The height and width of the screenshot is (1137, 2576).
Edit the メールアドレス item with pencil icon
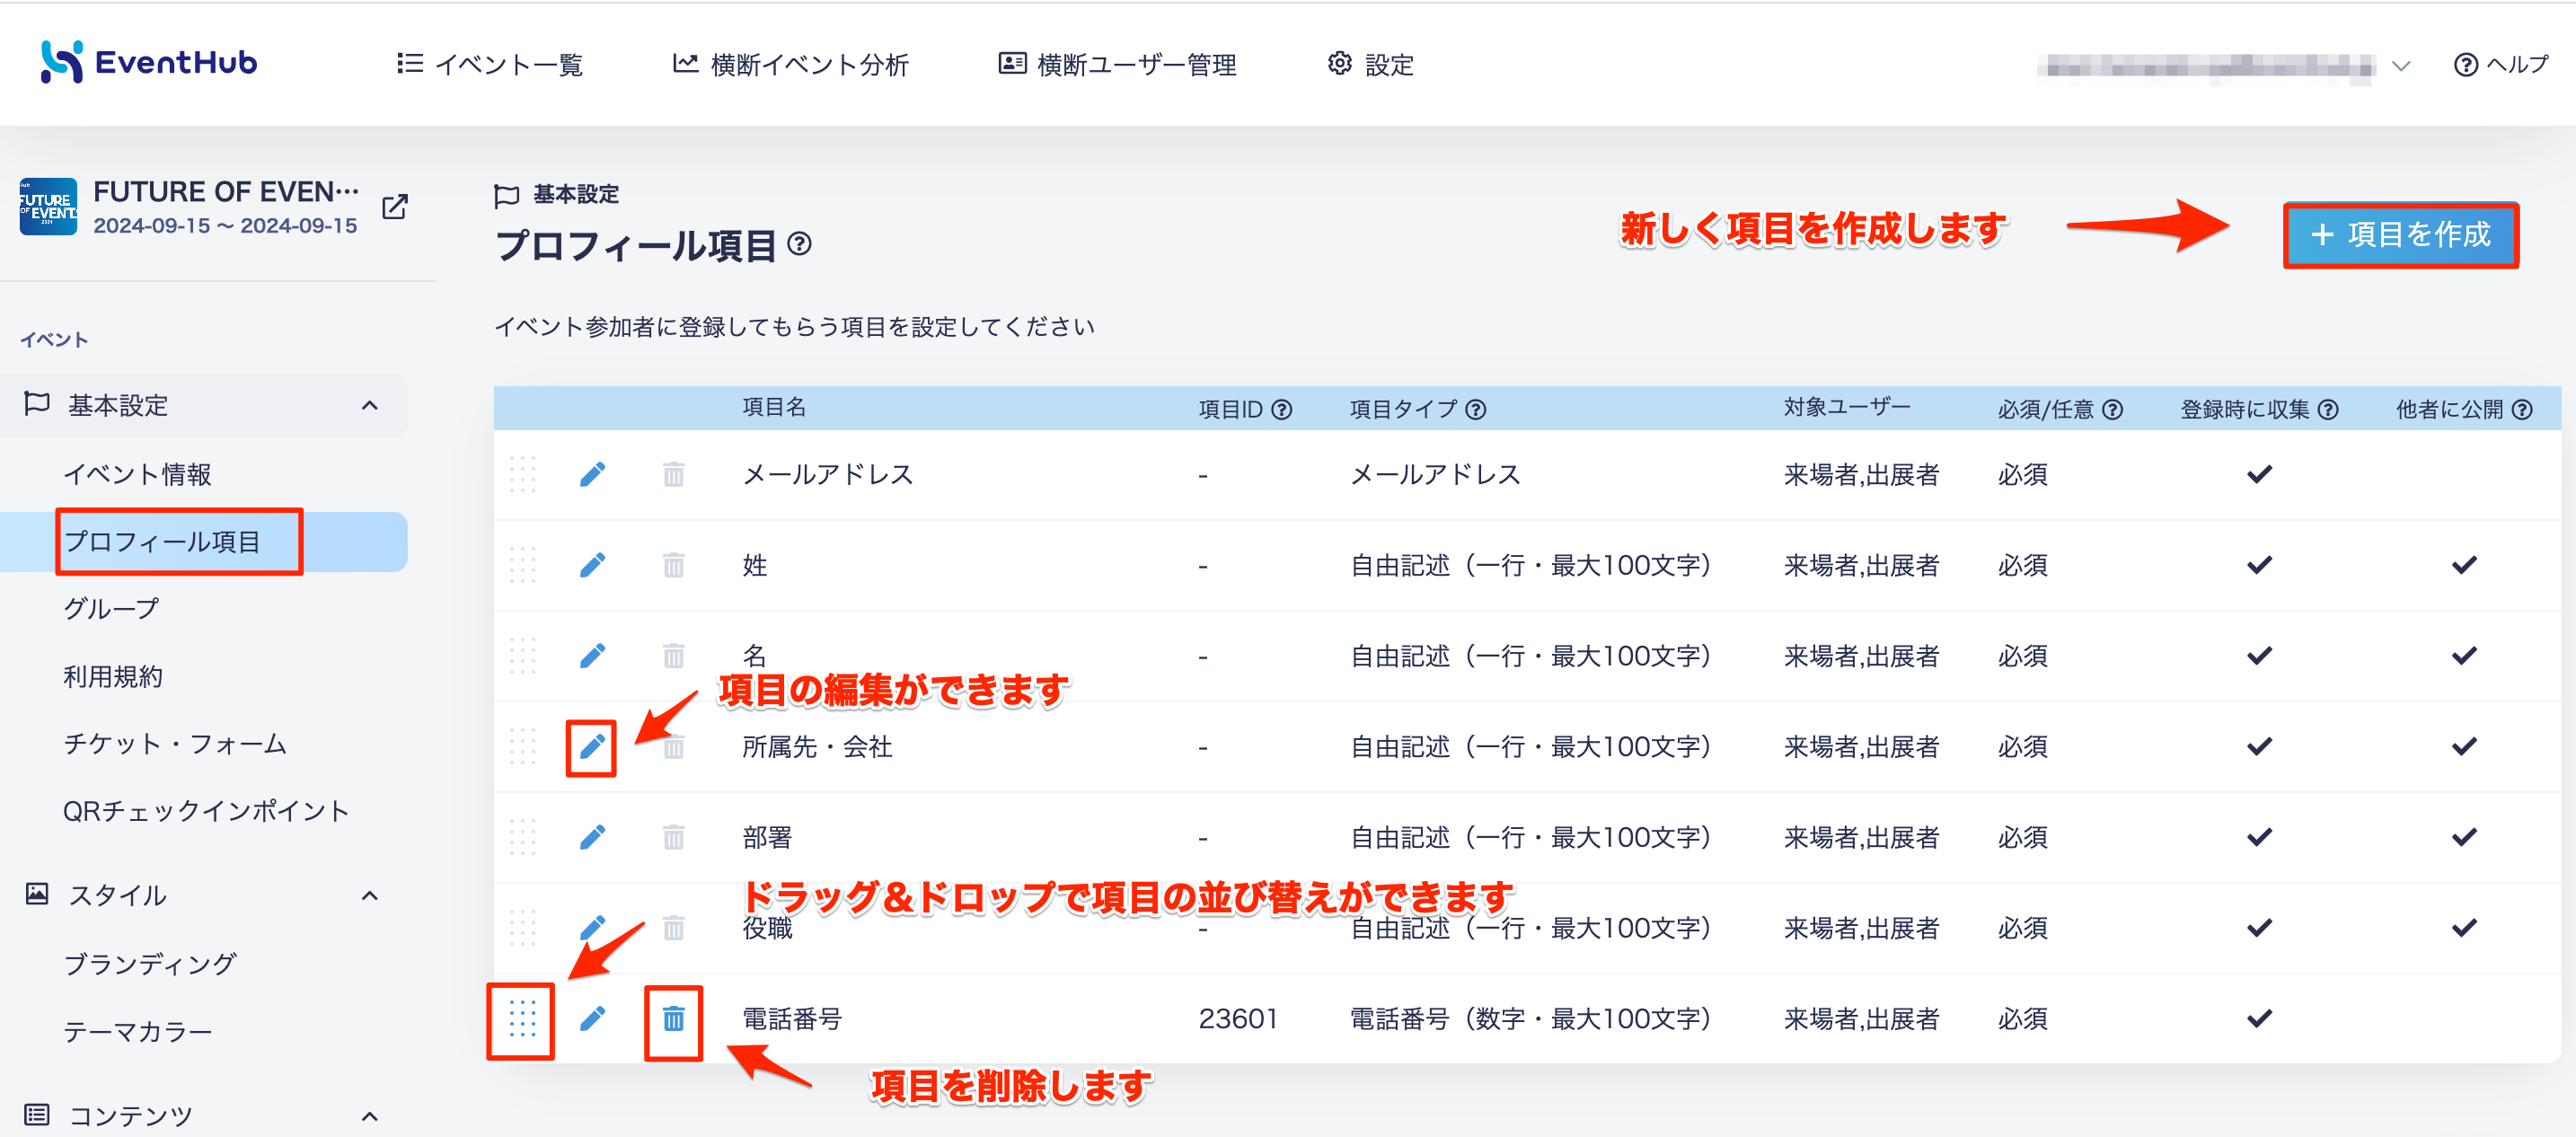(x=593, y=474)
